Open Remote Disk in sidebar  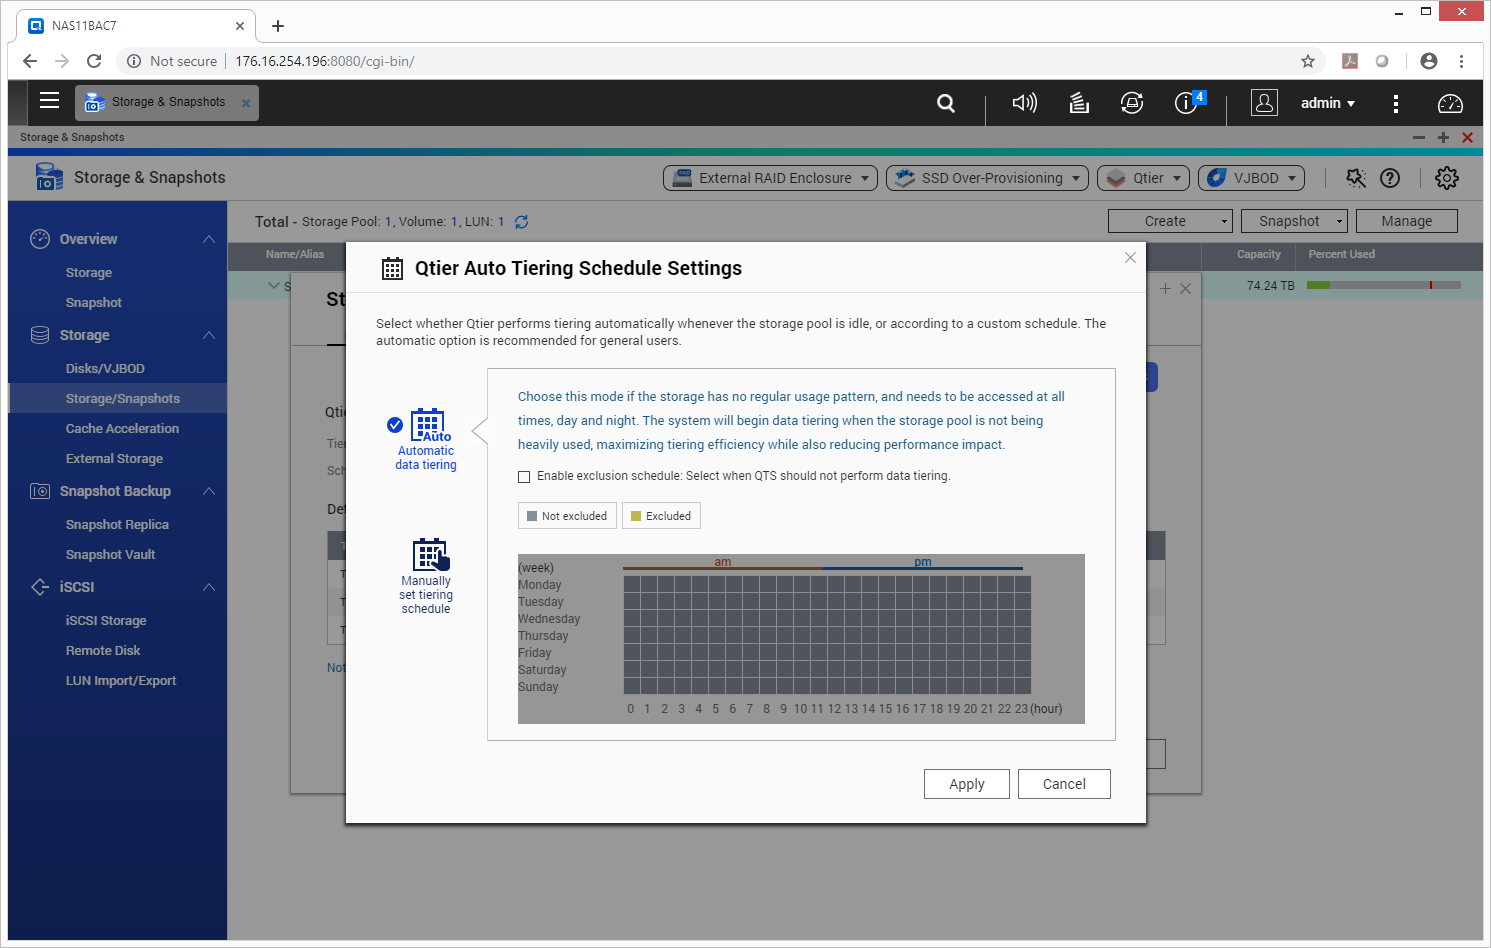click(x=103, y=651)
